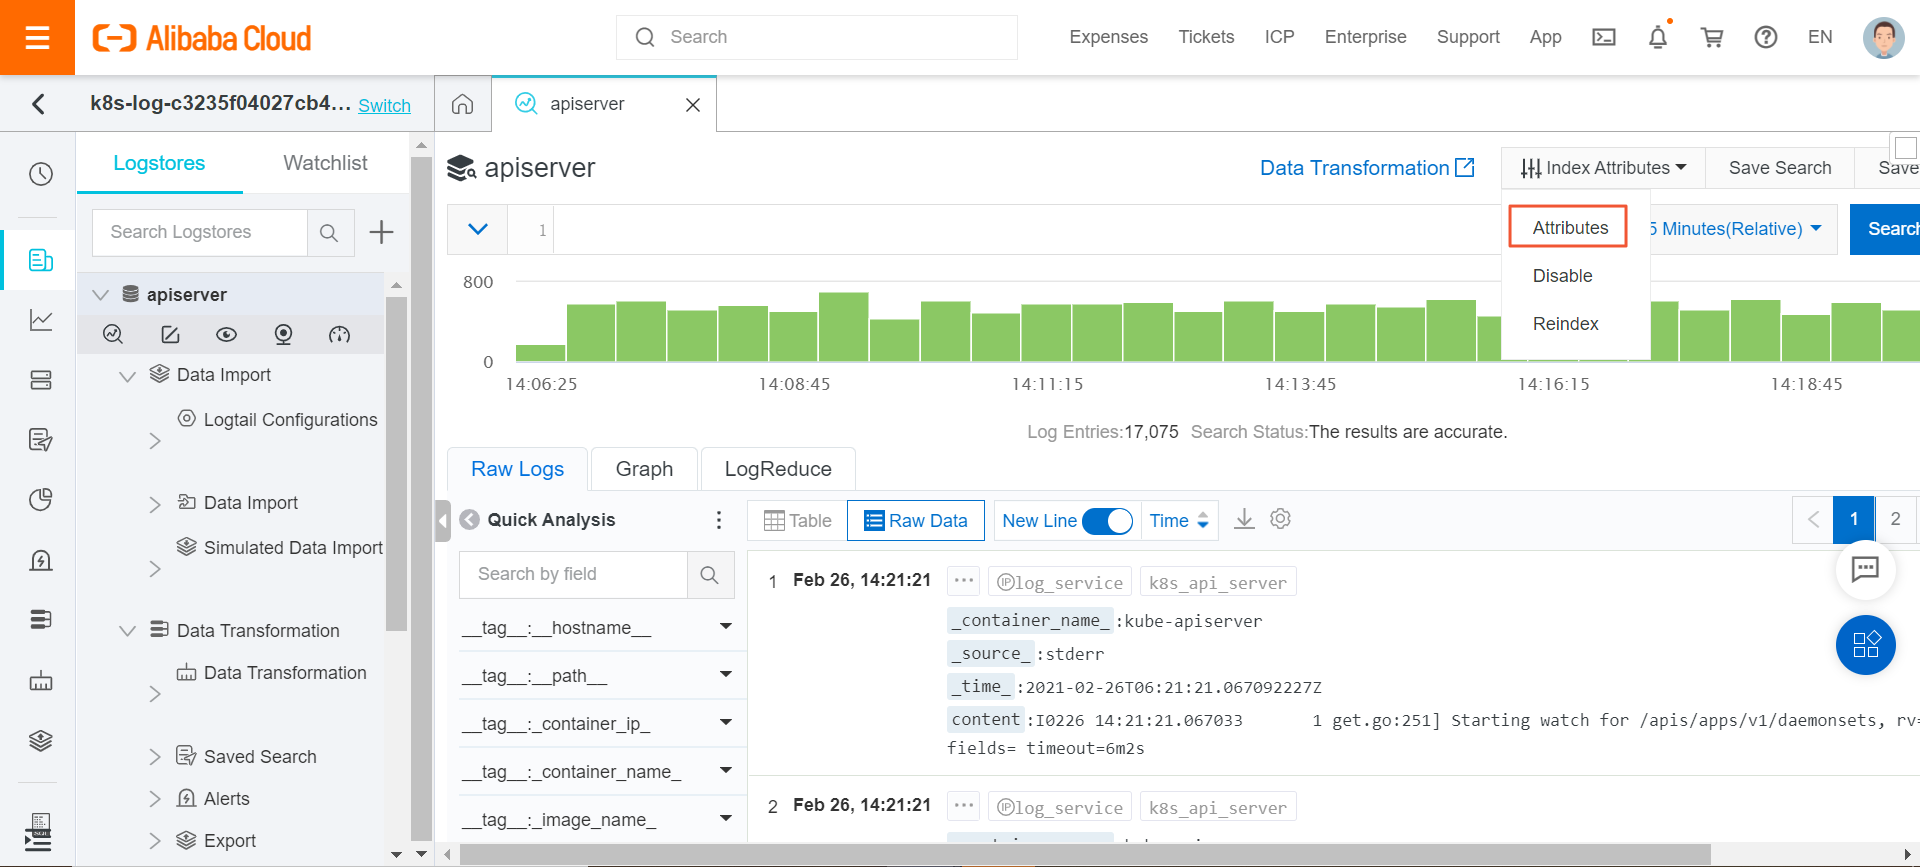Collapse the apiserver logstore tree node
Image resolution: width=1920 pixels, height=867 pixels.
pos(101,295)
